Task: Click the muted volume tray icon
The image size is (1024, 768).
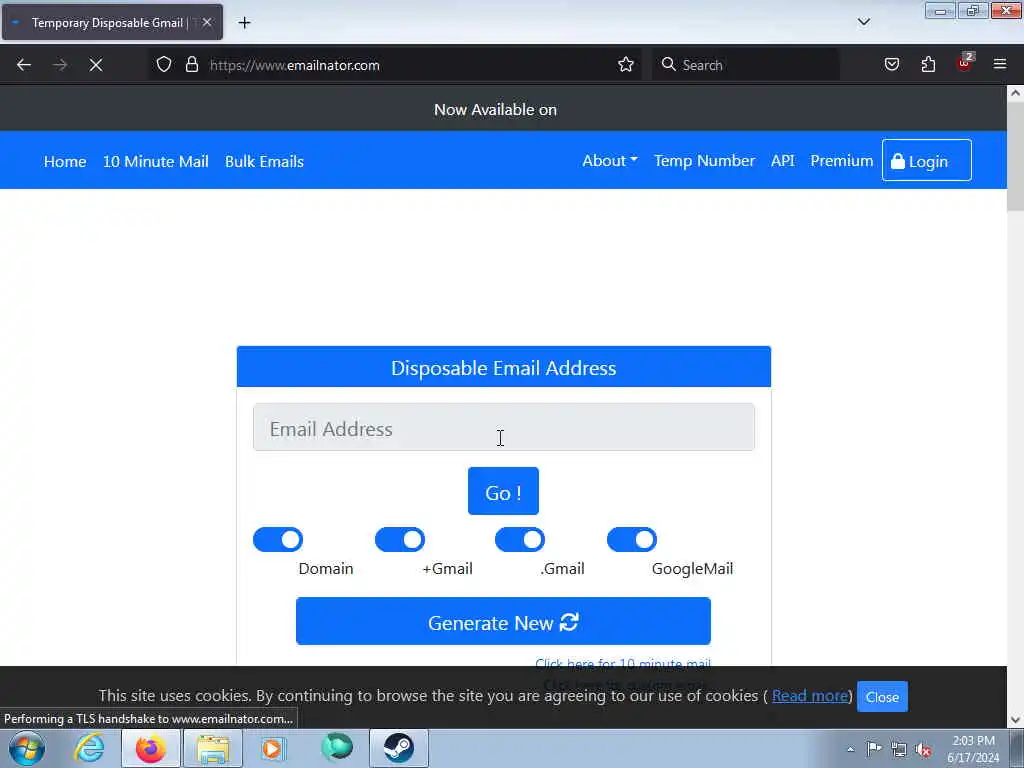Action: 923,750
